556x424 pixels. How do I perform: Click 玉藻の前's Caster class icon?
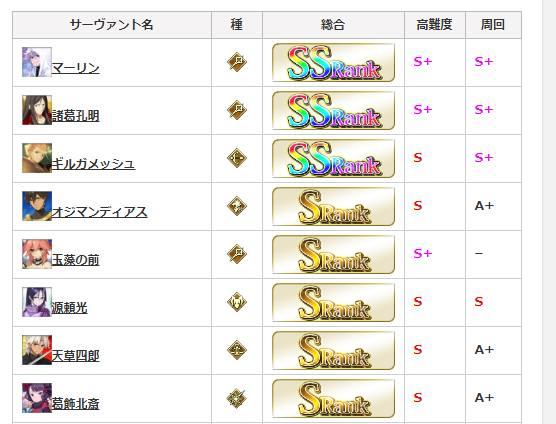click(237, 254)
